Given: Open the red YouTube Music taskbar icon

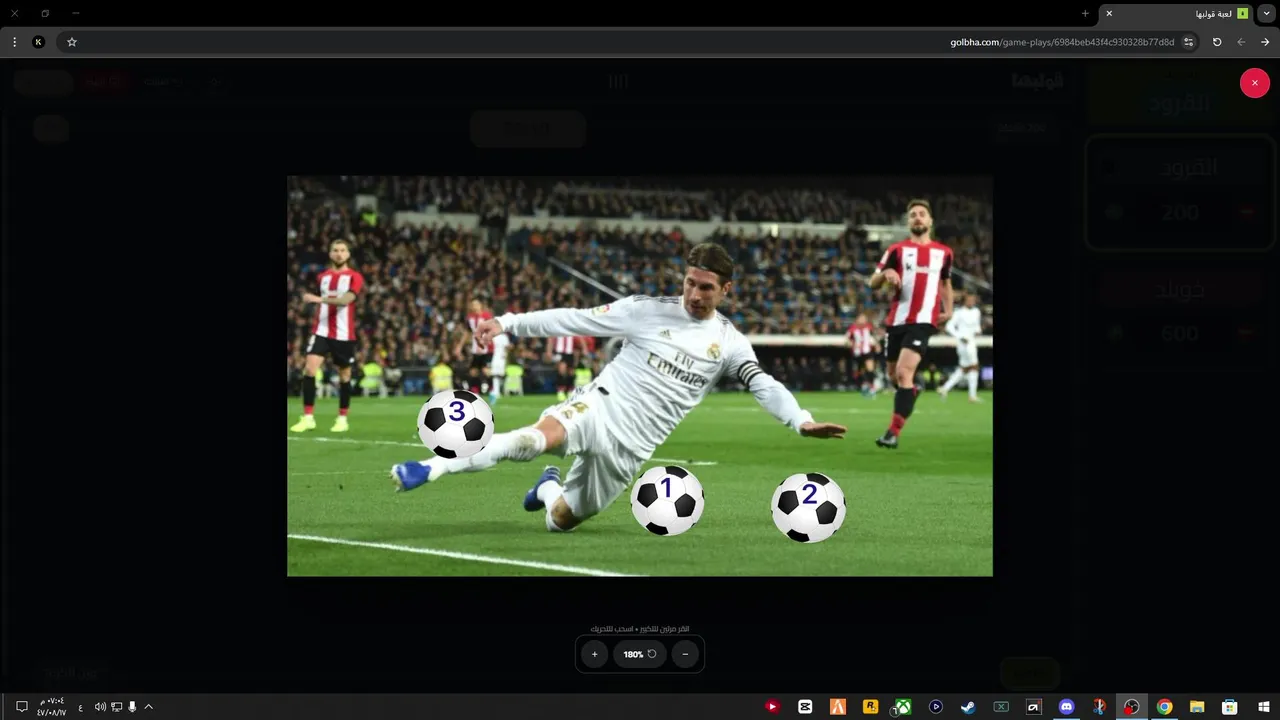Looking at the screenshot, I should coord(772,707).
